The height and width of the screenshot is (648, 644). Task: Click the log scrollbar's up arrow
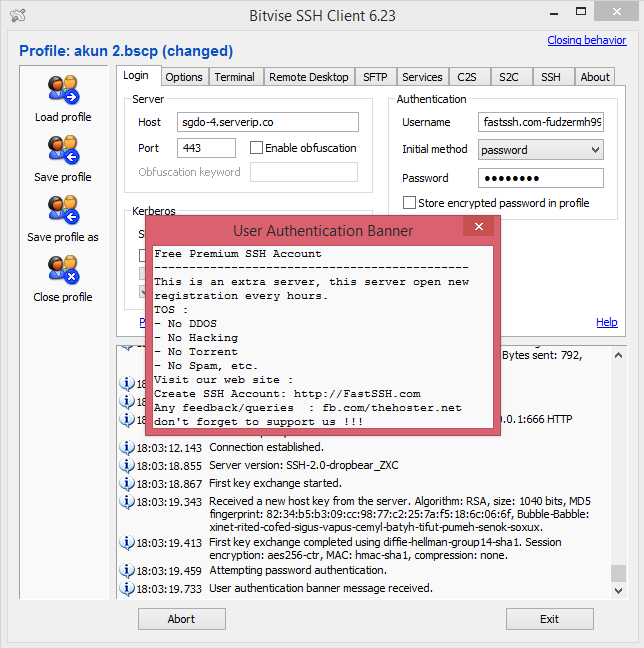click(618, 355)
